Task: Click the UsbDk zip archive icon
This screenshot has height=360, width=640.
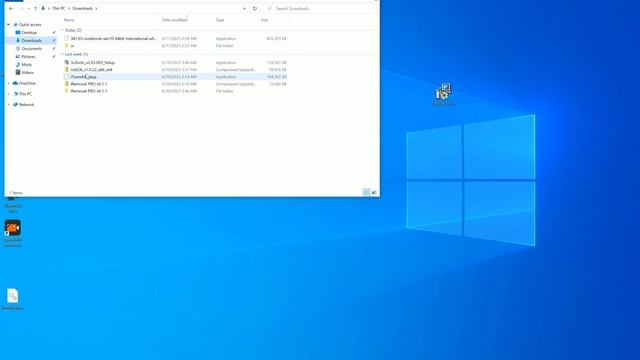Action: (x=67, y=70)
